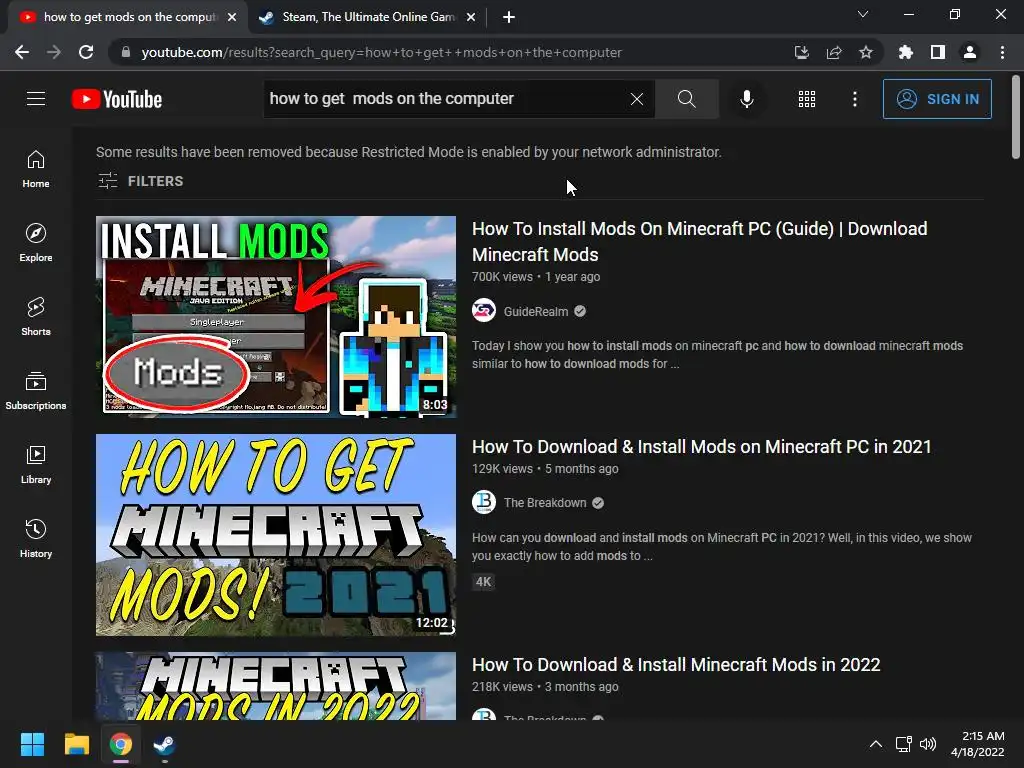The width and height of the screenshot is (1024, 768).
Task: Clear the search box with the X
Action: click(637, 99)
